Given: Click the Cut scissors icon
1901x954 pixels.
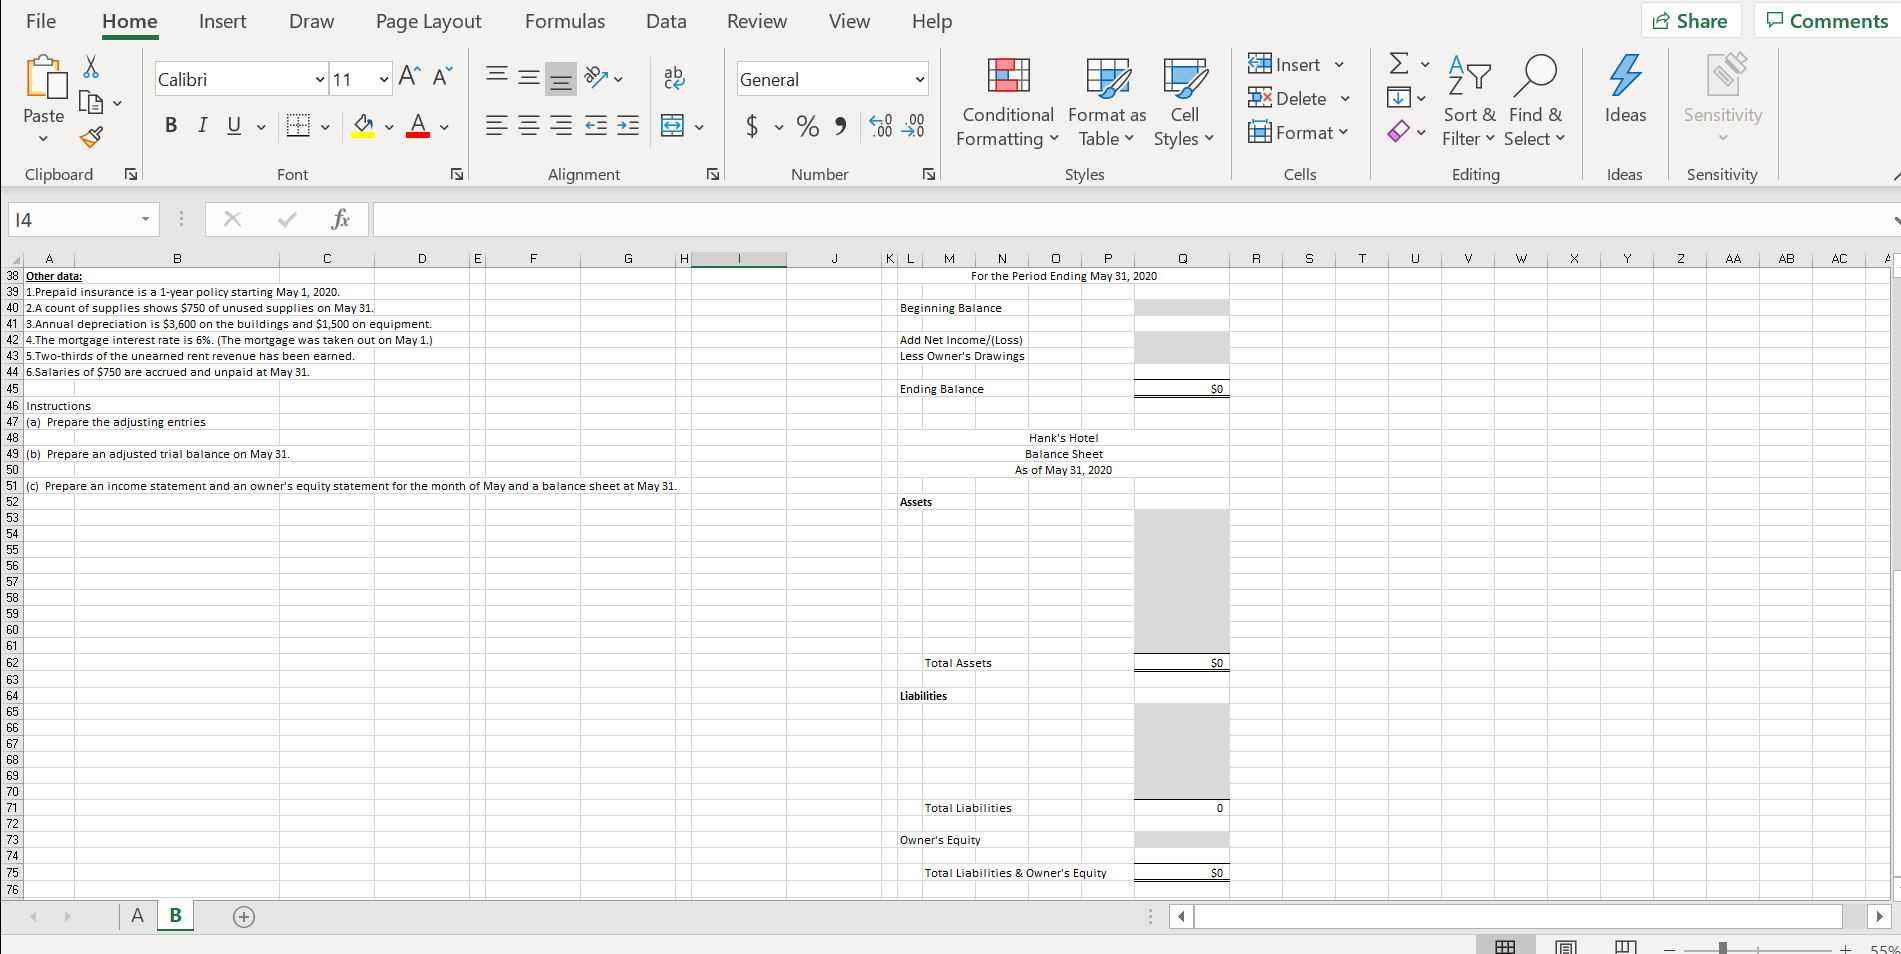Looking at the screenshot, I should point(91,67).
